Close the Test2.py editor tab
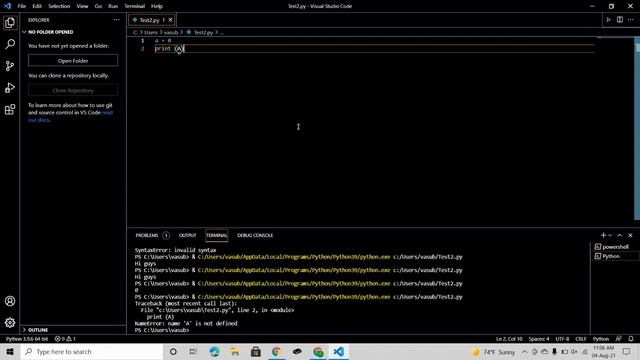 (x=171, y=20)
